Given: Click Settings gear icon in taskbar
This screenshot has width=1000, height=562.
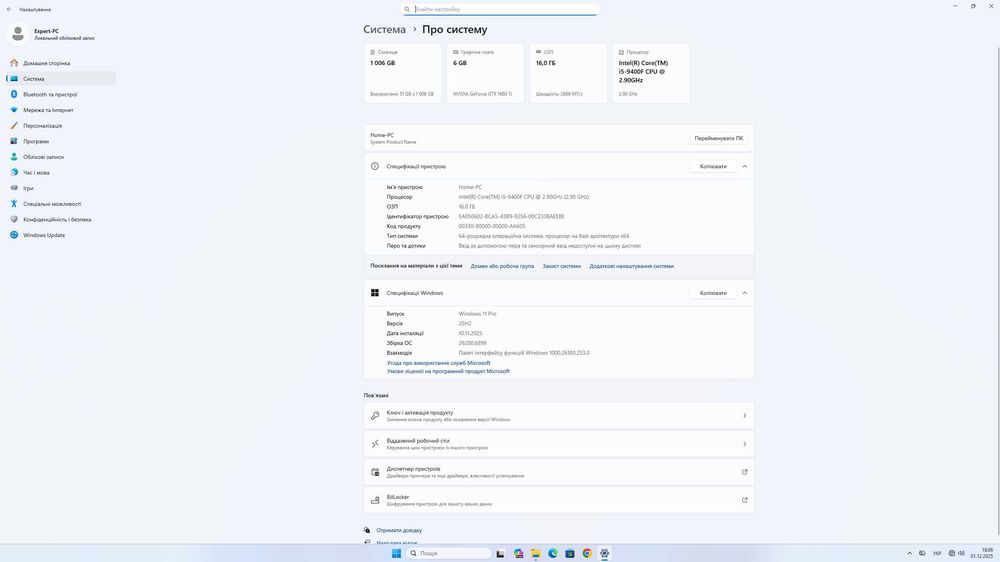Looking at the screenshot, I should pos(605,553).
